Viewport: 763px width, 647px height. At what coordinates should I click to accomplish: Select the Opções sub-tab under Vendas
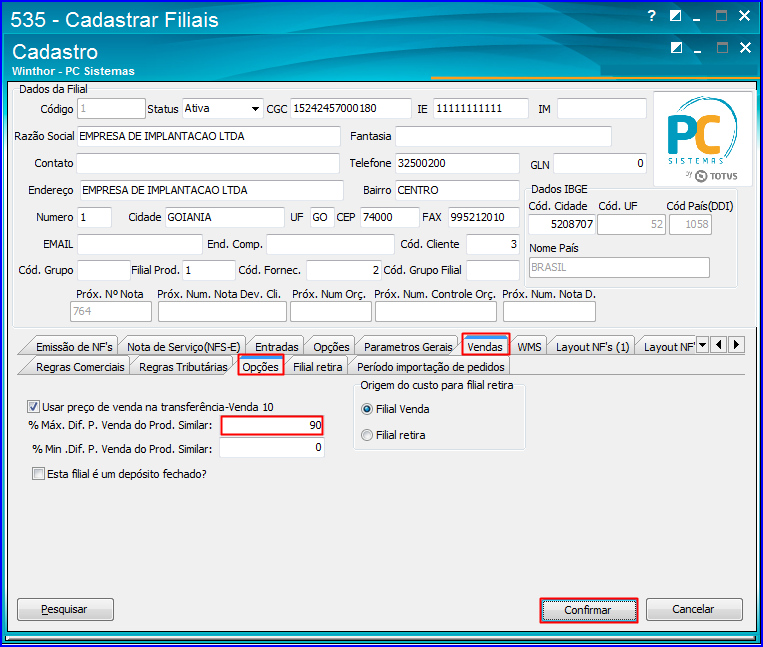coord(261,366)
